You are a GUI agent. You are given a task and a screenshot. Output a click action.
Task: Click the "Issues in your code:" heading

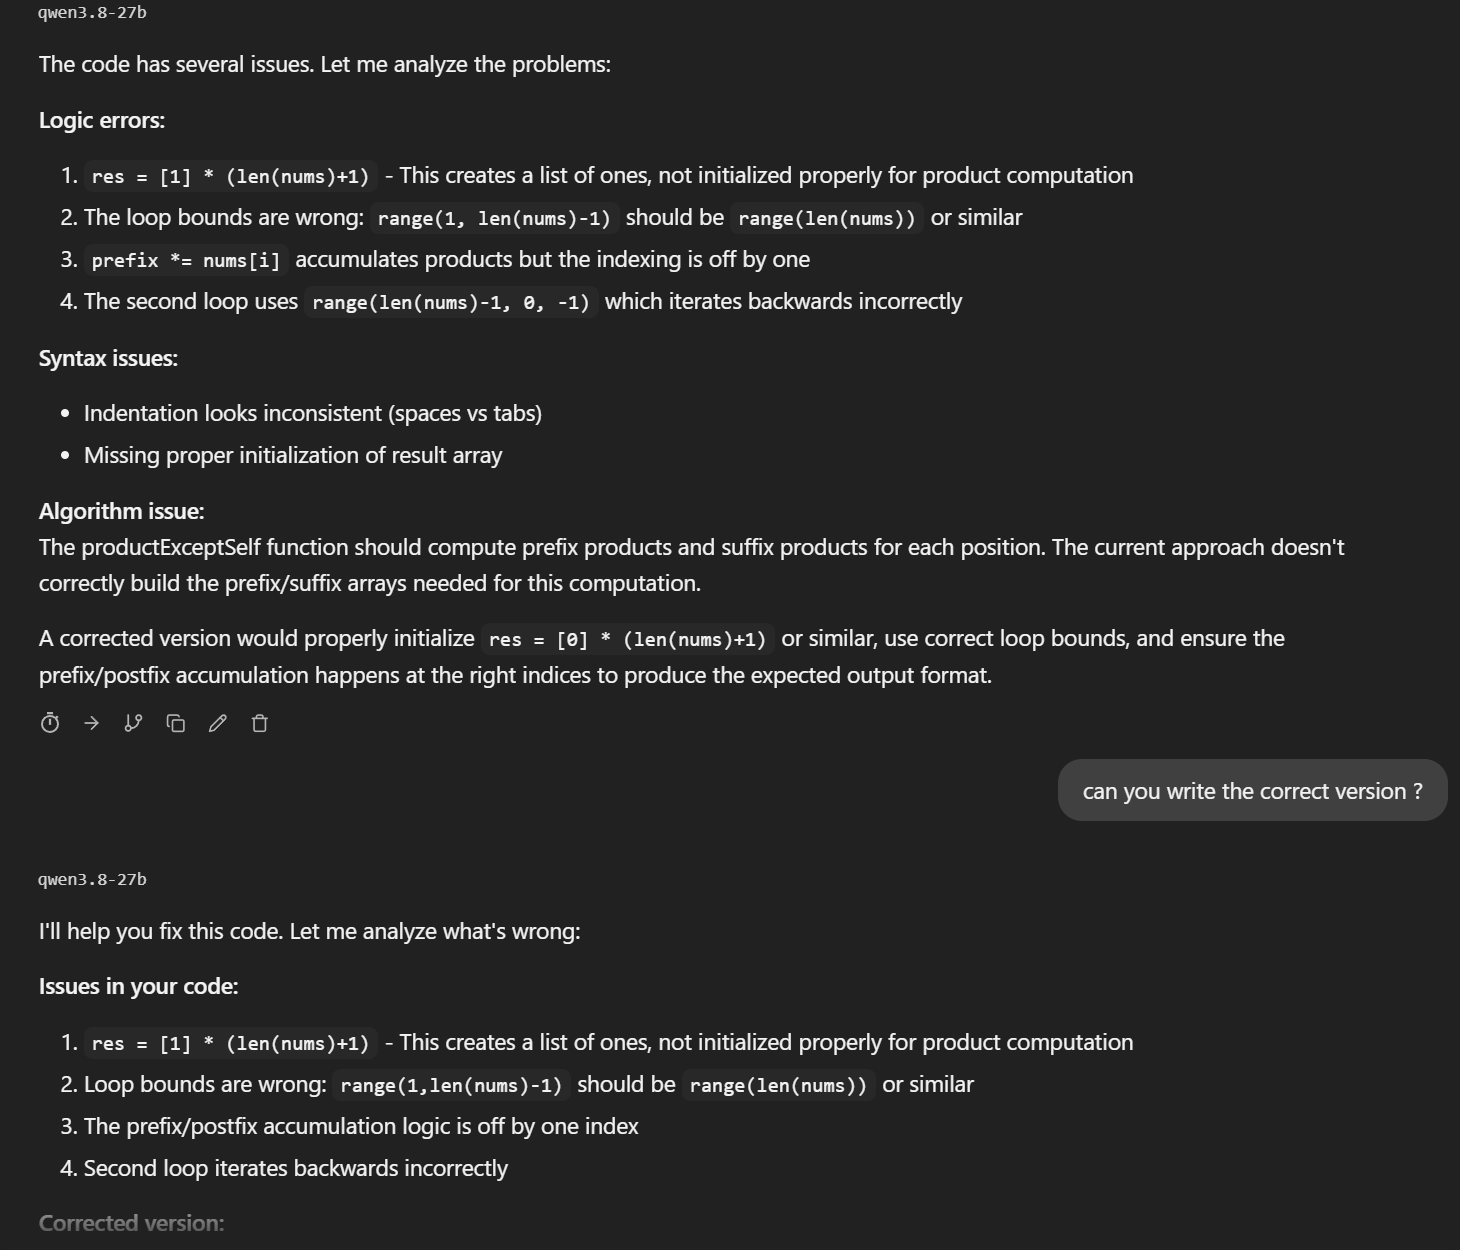point(138,986)
